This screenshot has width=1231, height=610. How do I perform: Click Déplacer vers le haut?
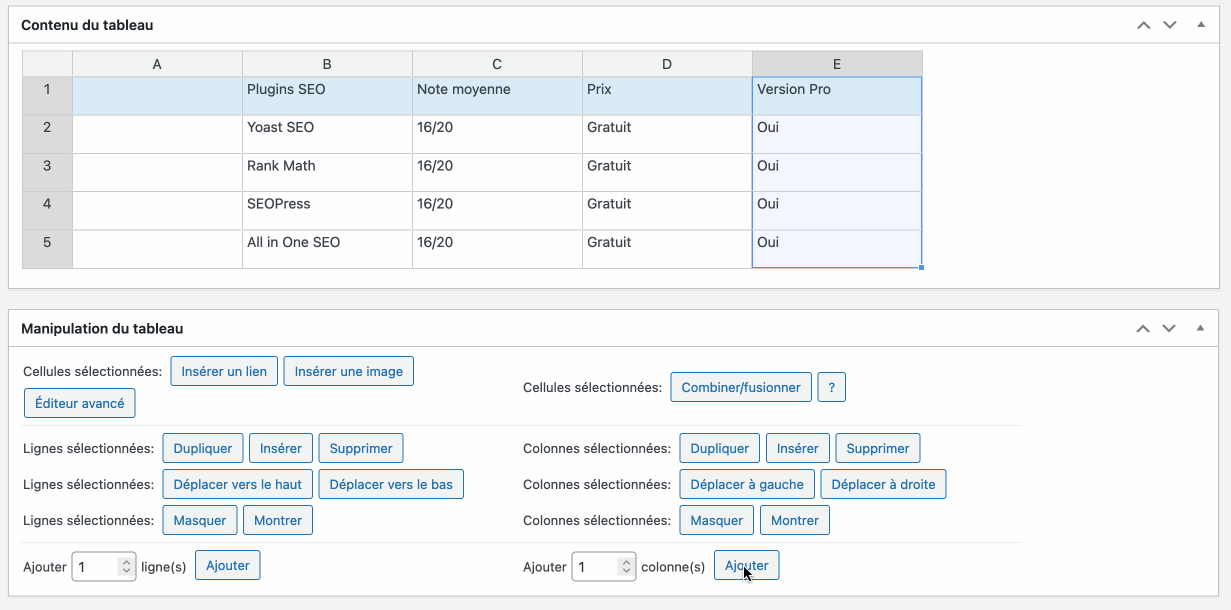(x=238, y=484)
